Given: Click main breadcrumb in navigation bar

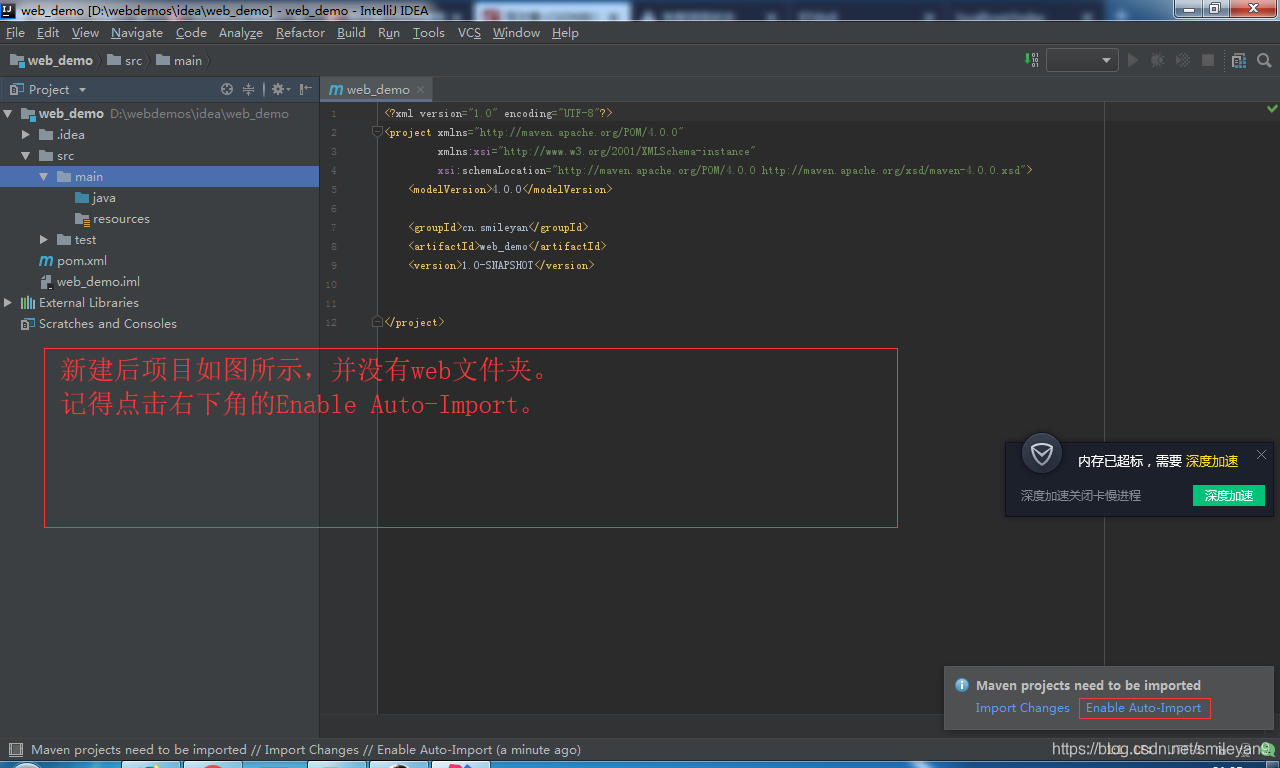Looking at the screenshot, I should (179, 60).
